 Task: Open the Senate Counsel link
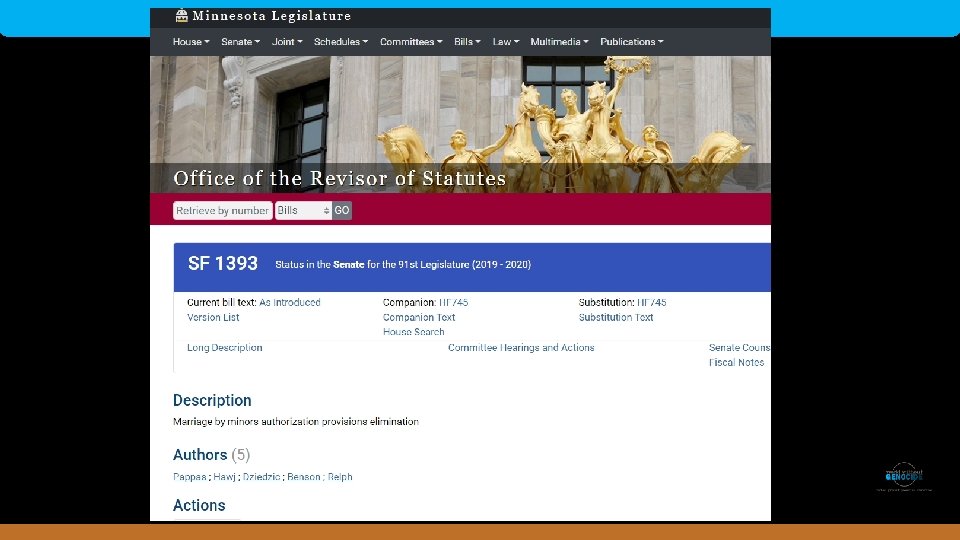tap(740, 347)
